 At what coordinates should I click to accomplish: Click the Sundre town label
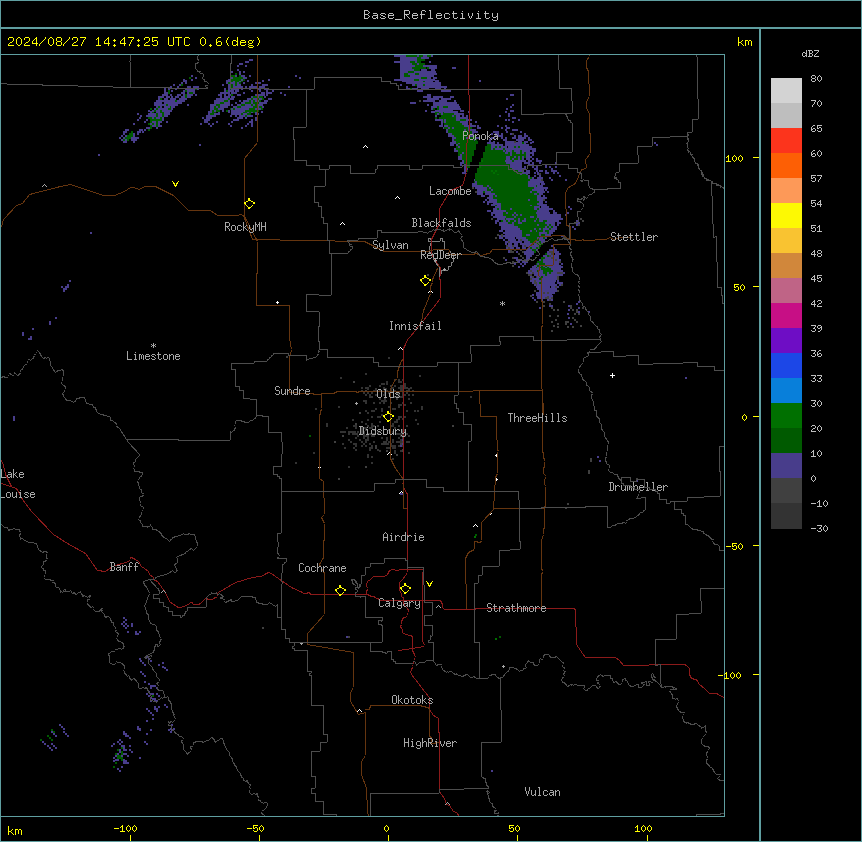pos(292,391)
